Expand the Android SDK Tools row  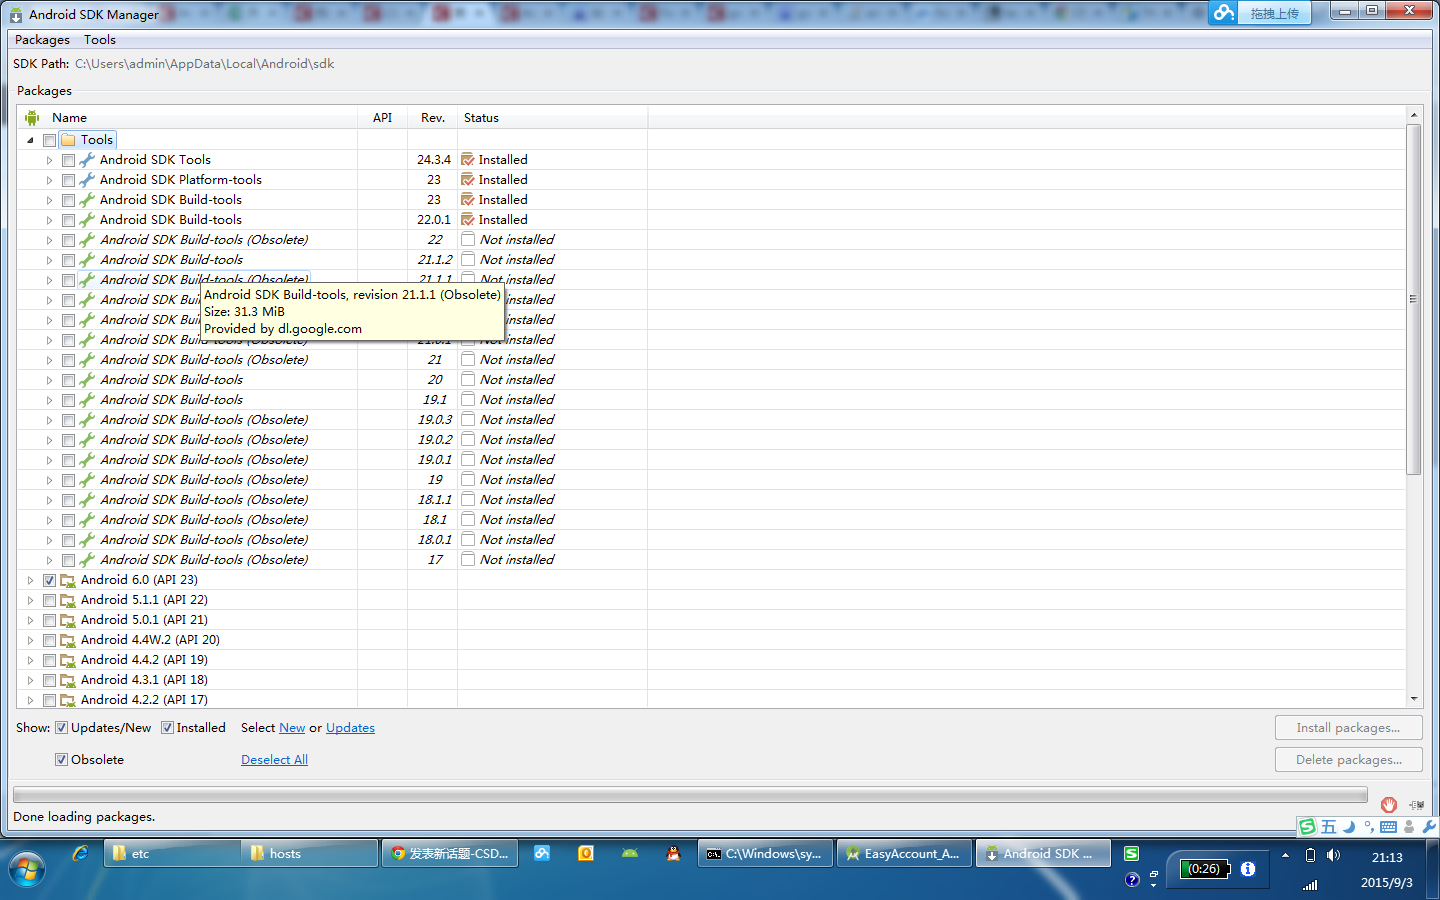pos(49,160)
